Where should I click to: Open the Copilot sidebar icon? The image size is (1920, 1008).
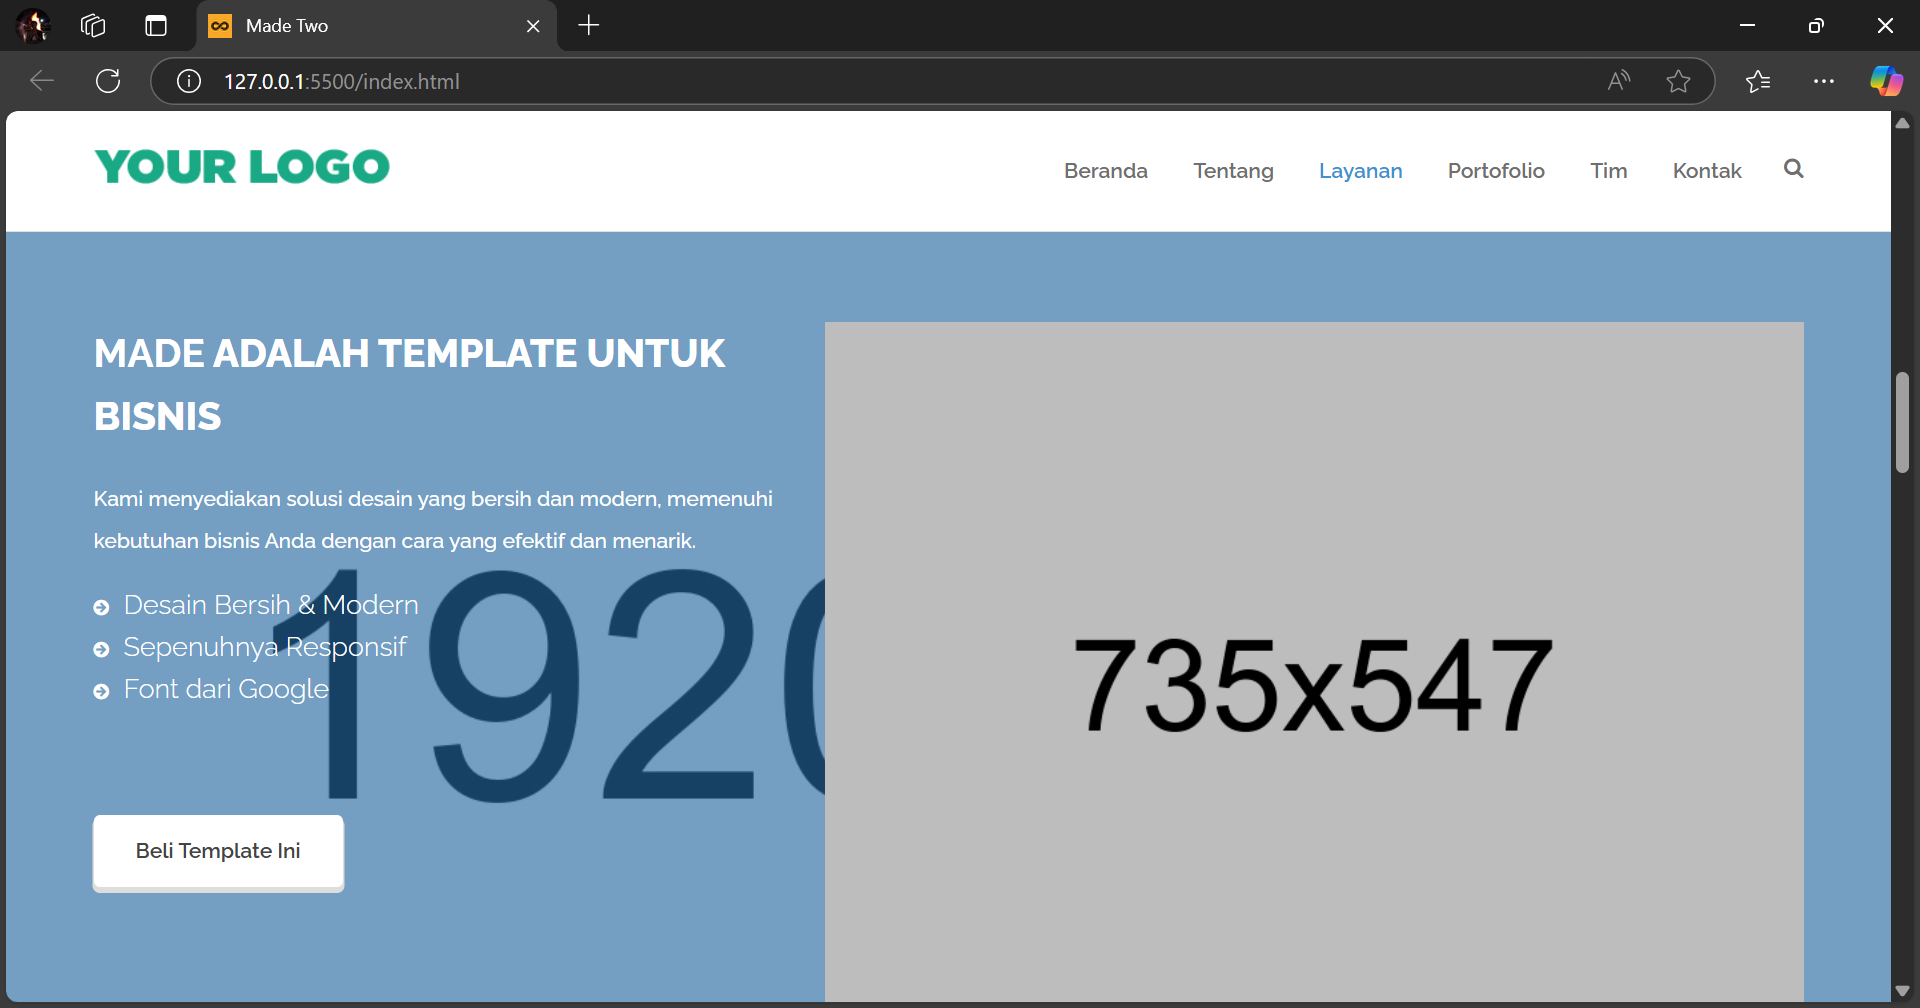click(1886, 81)
